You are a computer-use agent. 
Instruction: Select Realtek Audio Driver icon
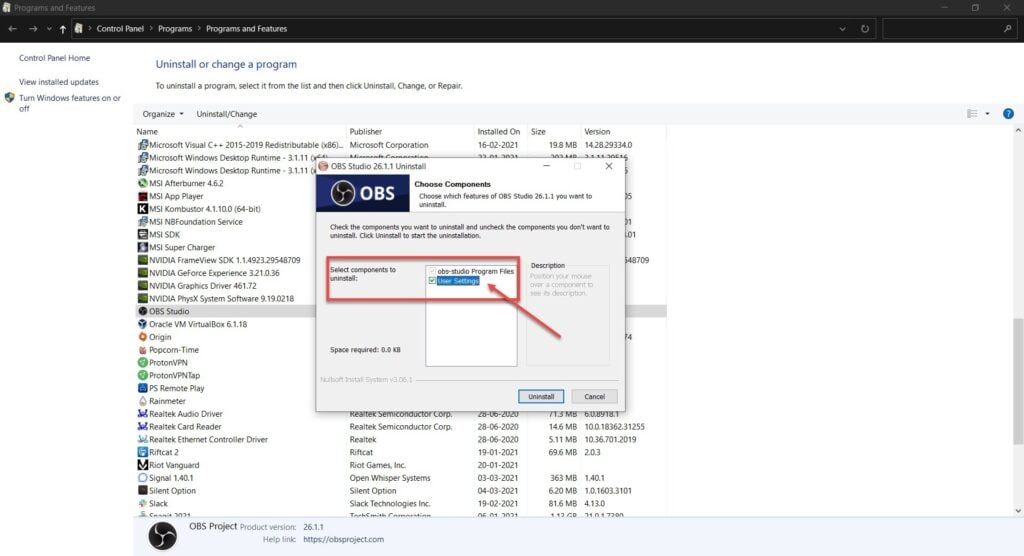142,414
